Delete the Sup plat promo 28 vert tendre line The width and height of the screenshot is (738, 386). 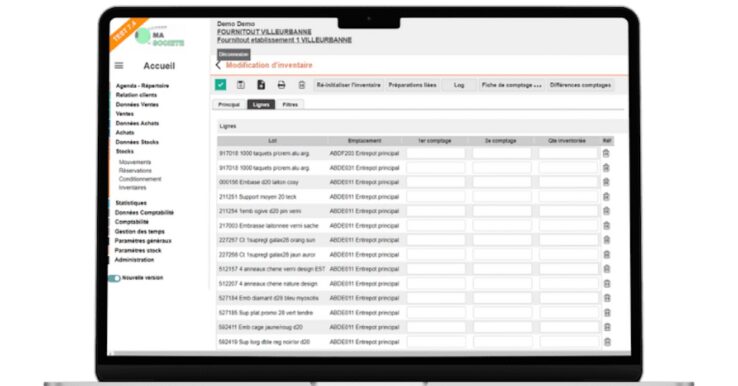[x=607, y=313]
